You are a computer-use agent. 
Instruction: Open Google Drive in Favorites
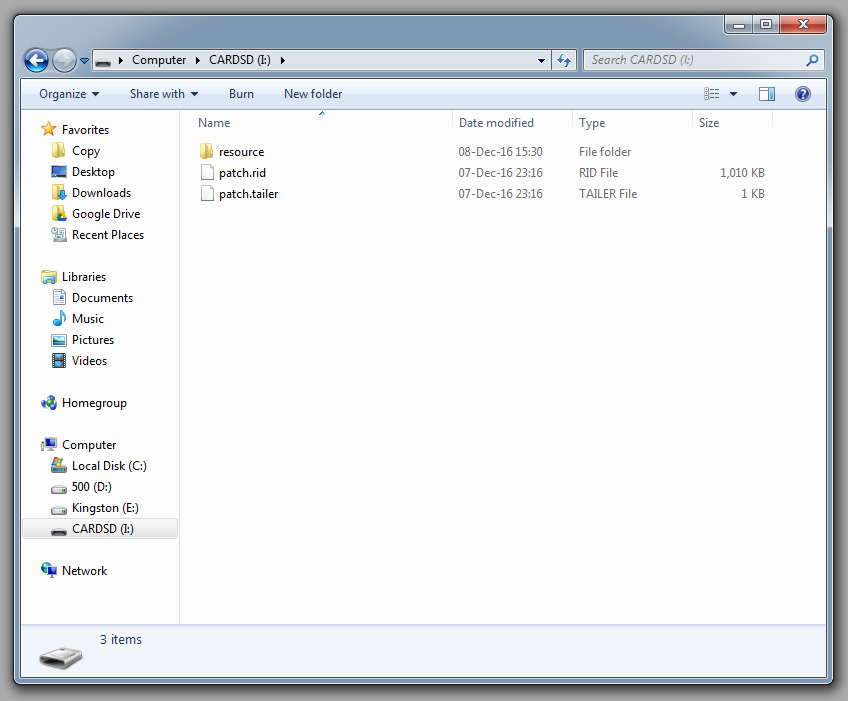(x=105, y=214)
